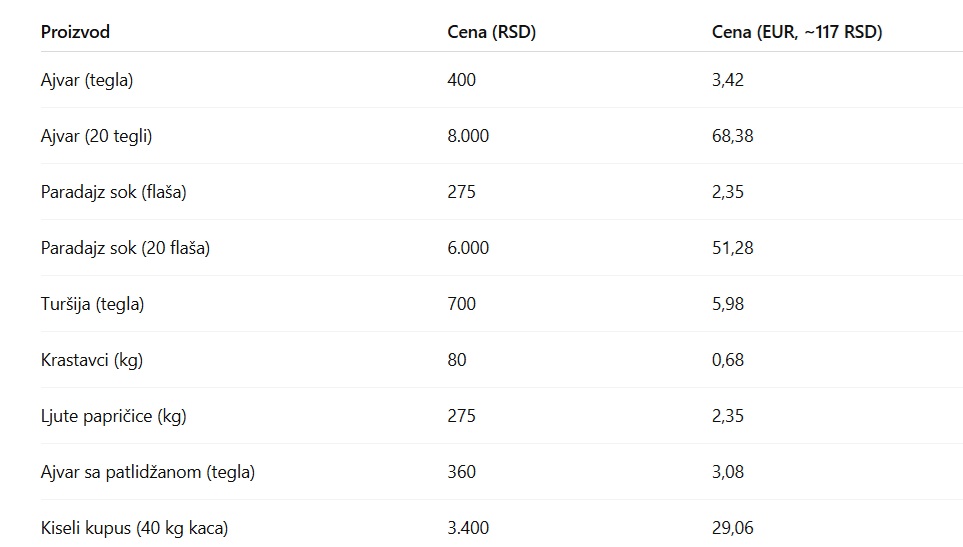Select Kiseli kupus (40 kg kaca) cell
The image size is (963, 547).
pos(134,528)
